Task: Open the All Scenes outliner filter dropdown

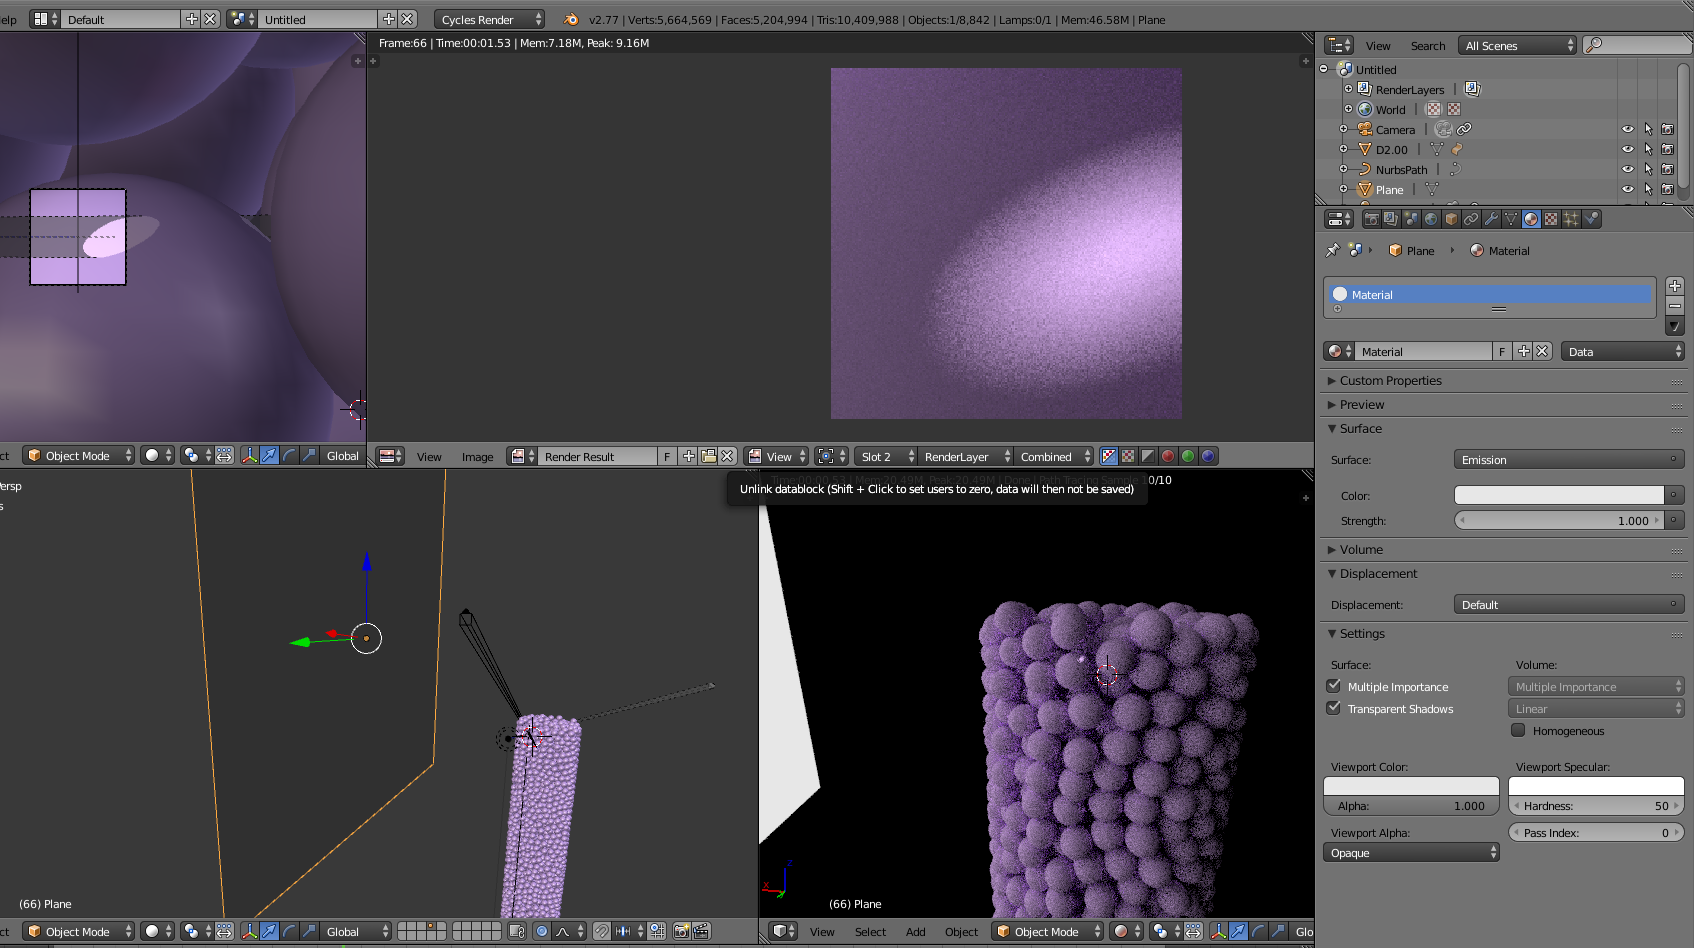Action: point(1517,45)
